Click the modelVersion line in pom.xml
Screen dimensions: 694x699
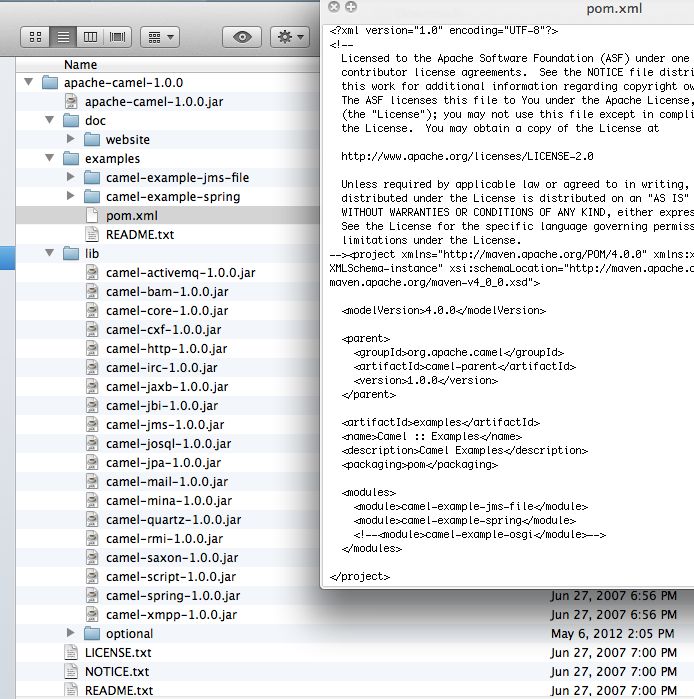pyautogui.click(x=444, y=310)
